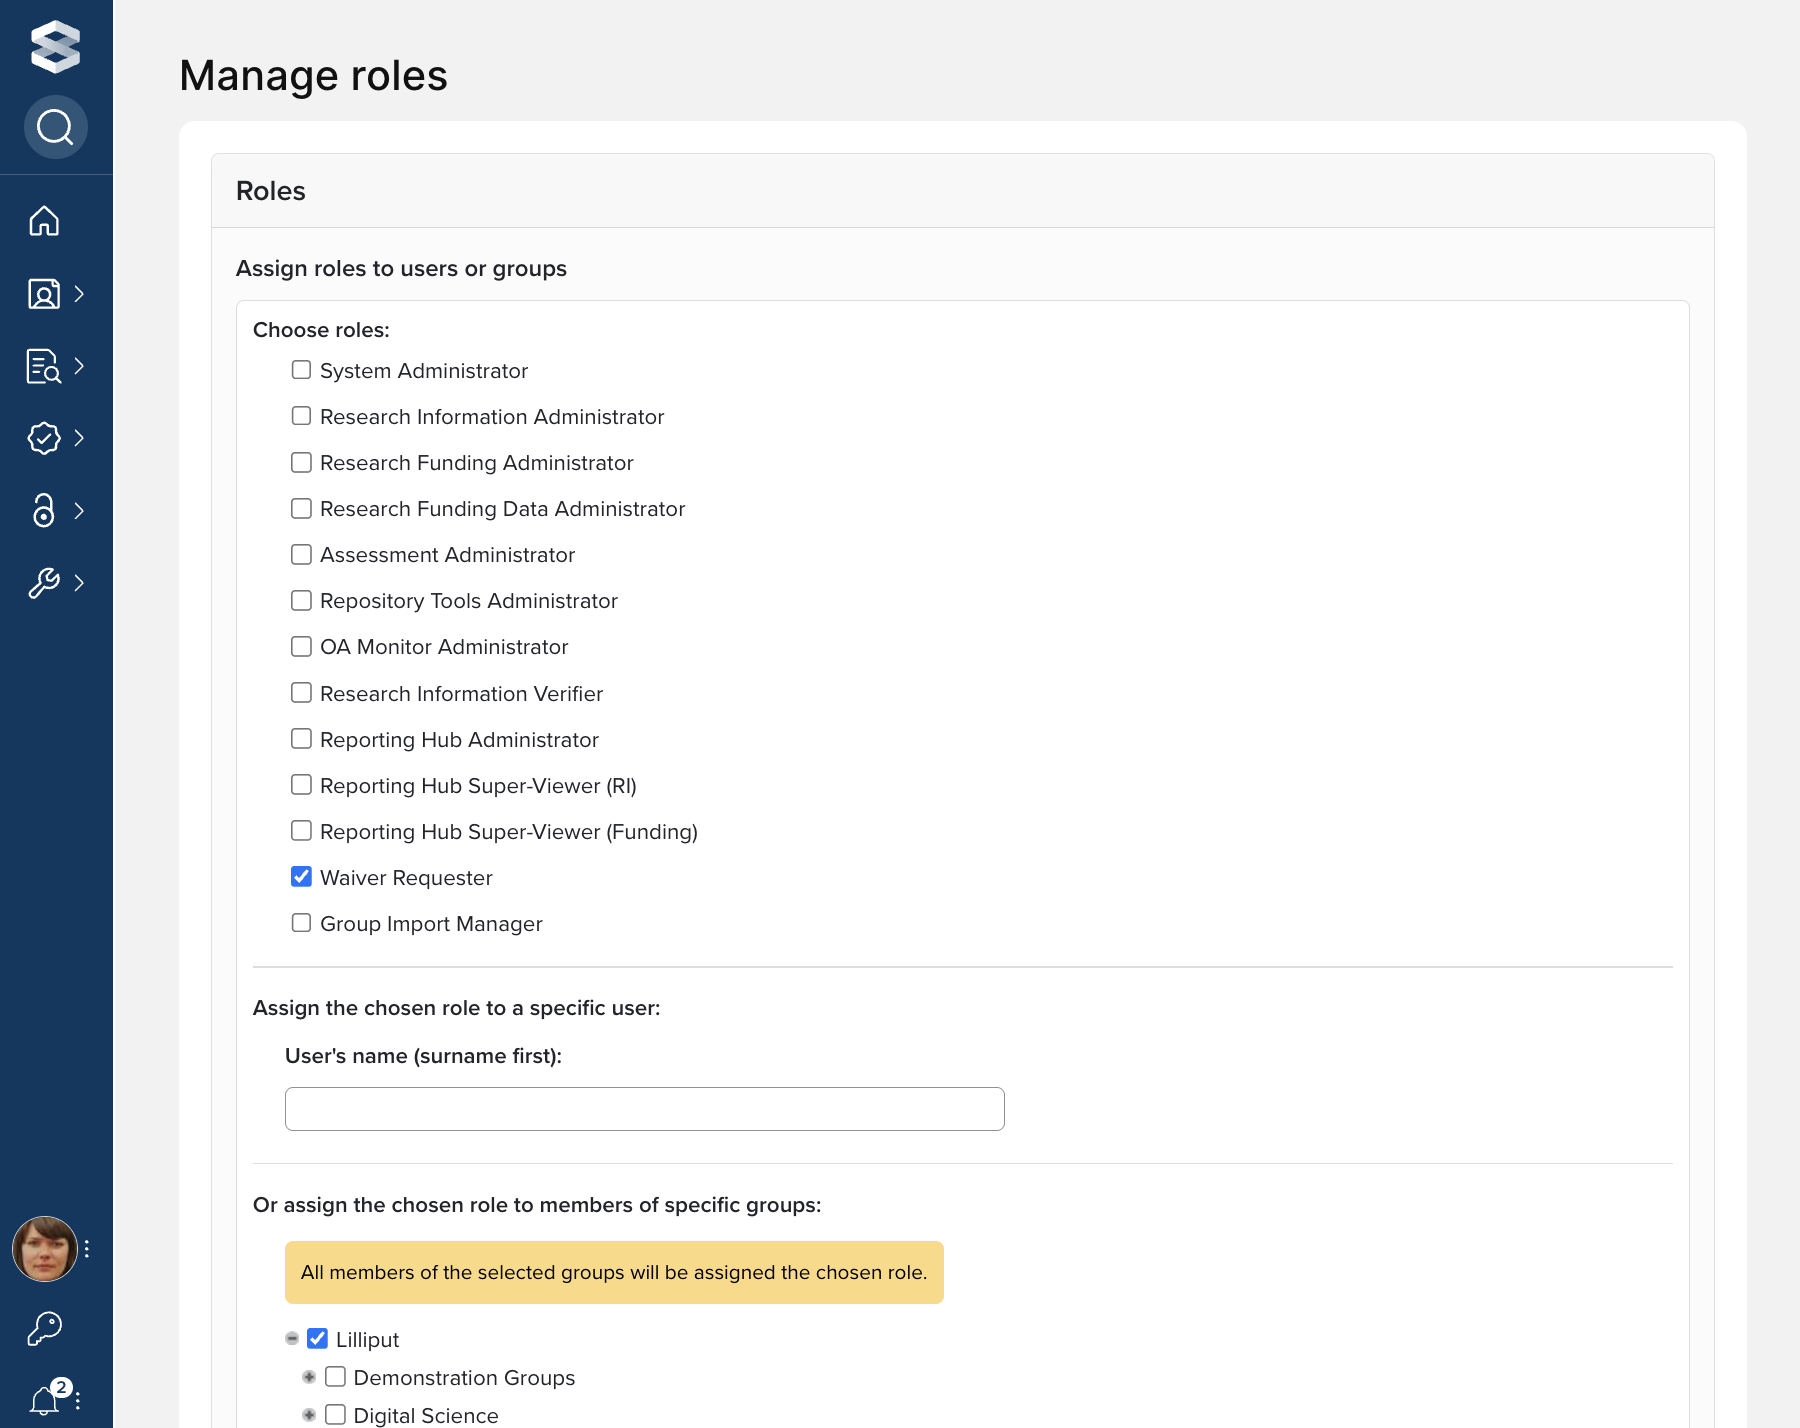Click the user avatar photo

44,1249
